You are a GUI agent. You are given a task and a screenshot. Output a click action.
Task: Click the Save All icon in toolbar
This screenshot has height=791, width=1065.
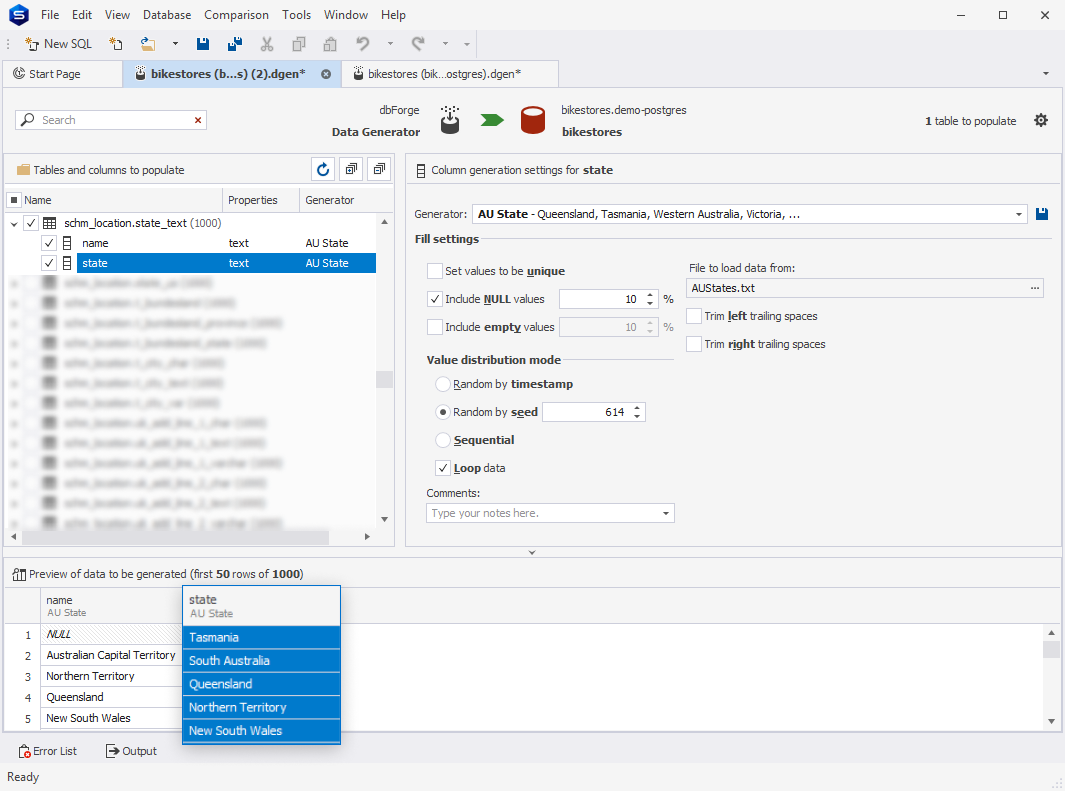(234, 44)
